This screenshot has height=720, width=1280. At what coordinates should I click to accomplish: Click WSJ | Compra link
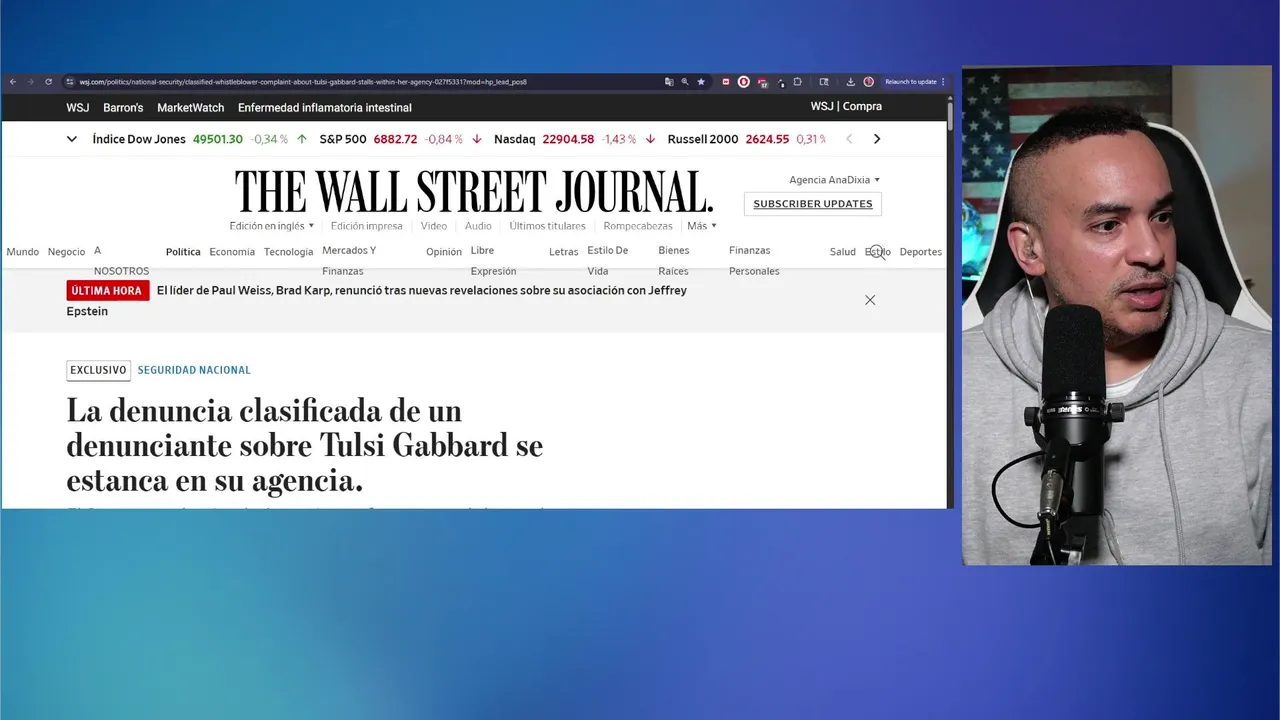coord(846,106)
